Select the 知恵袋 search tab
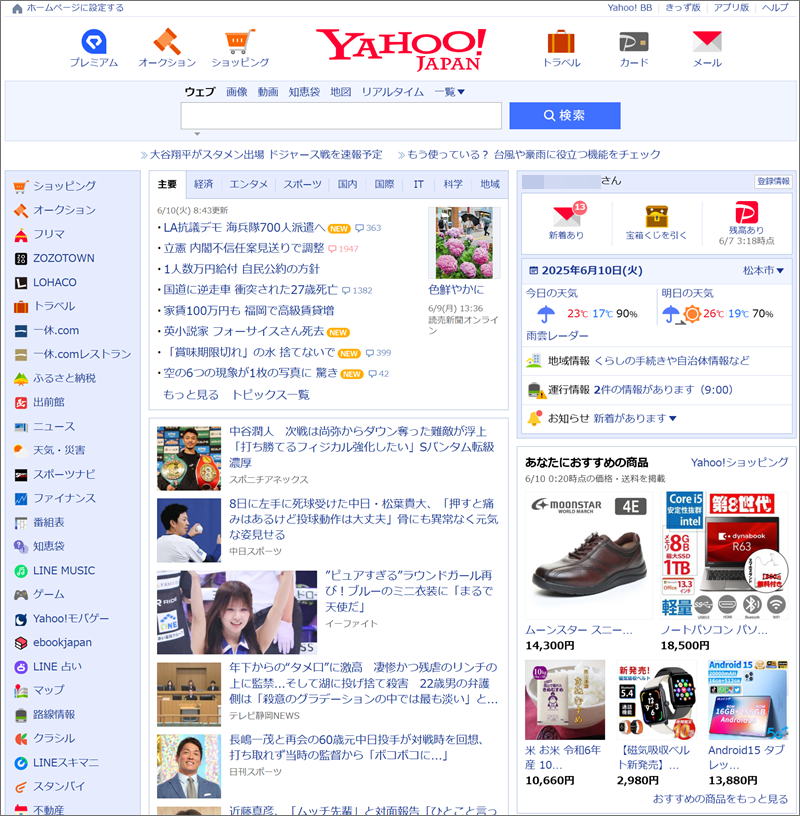The image size is (800, 816). [304, 92]
